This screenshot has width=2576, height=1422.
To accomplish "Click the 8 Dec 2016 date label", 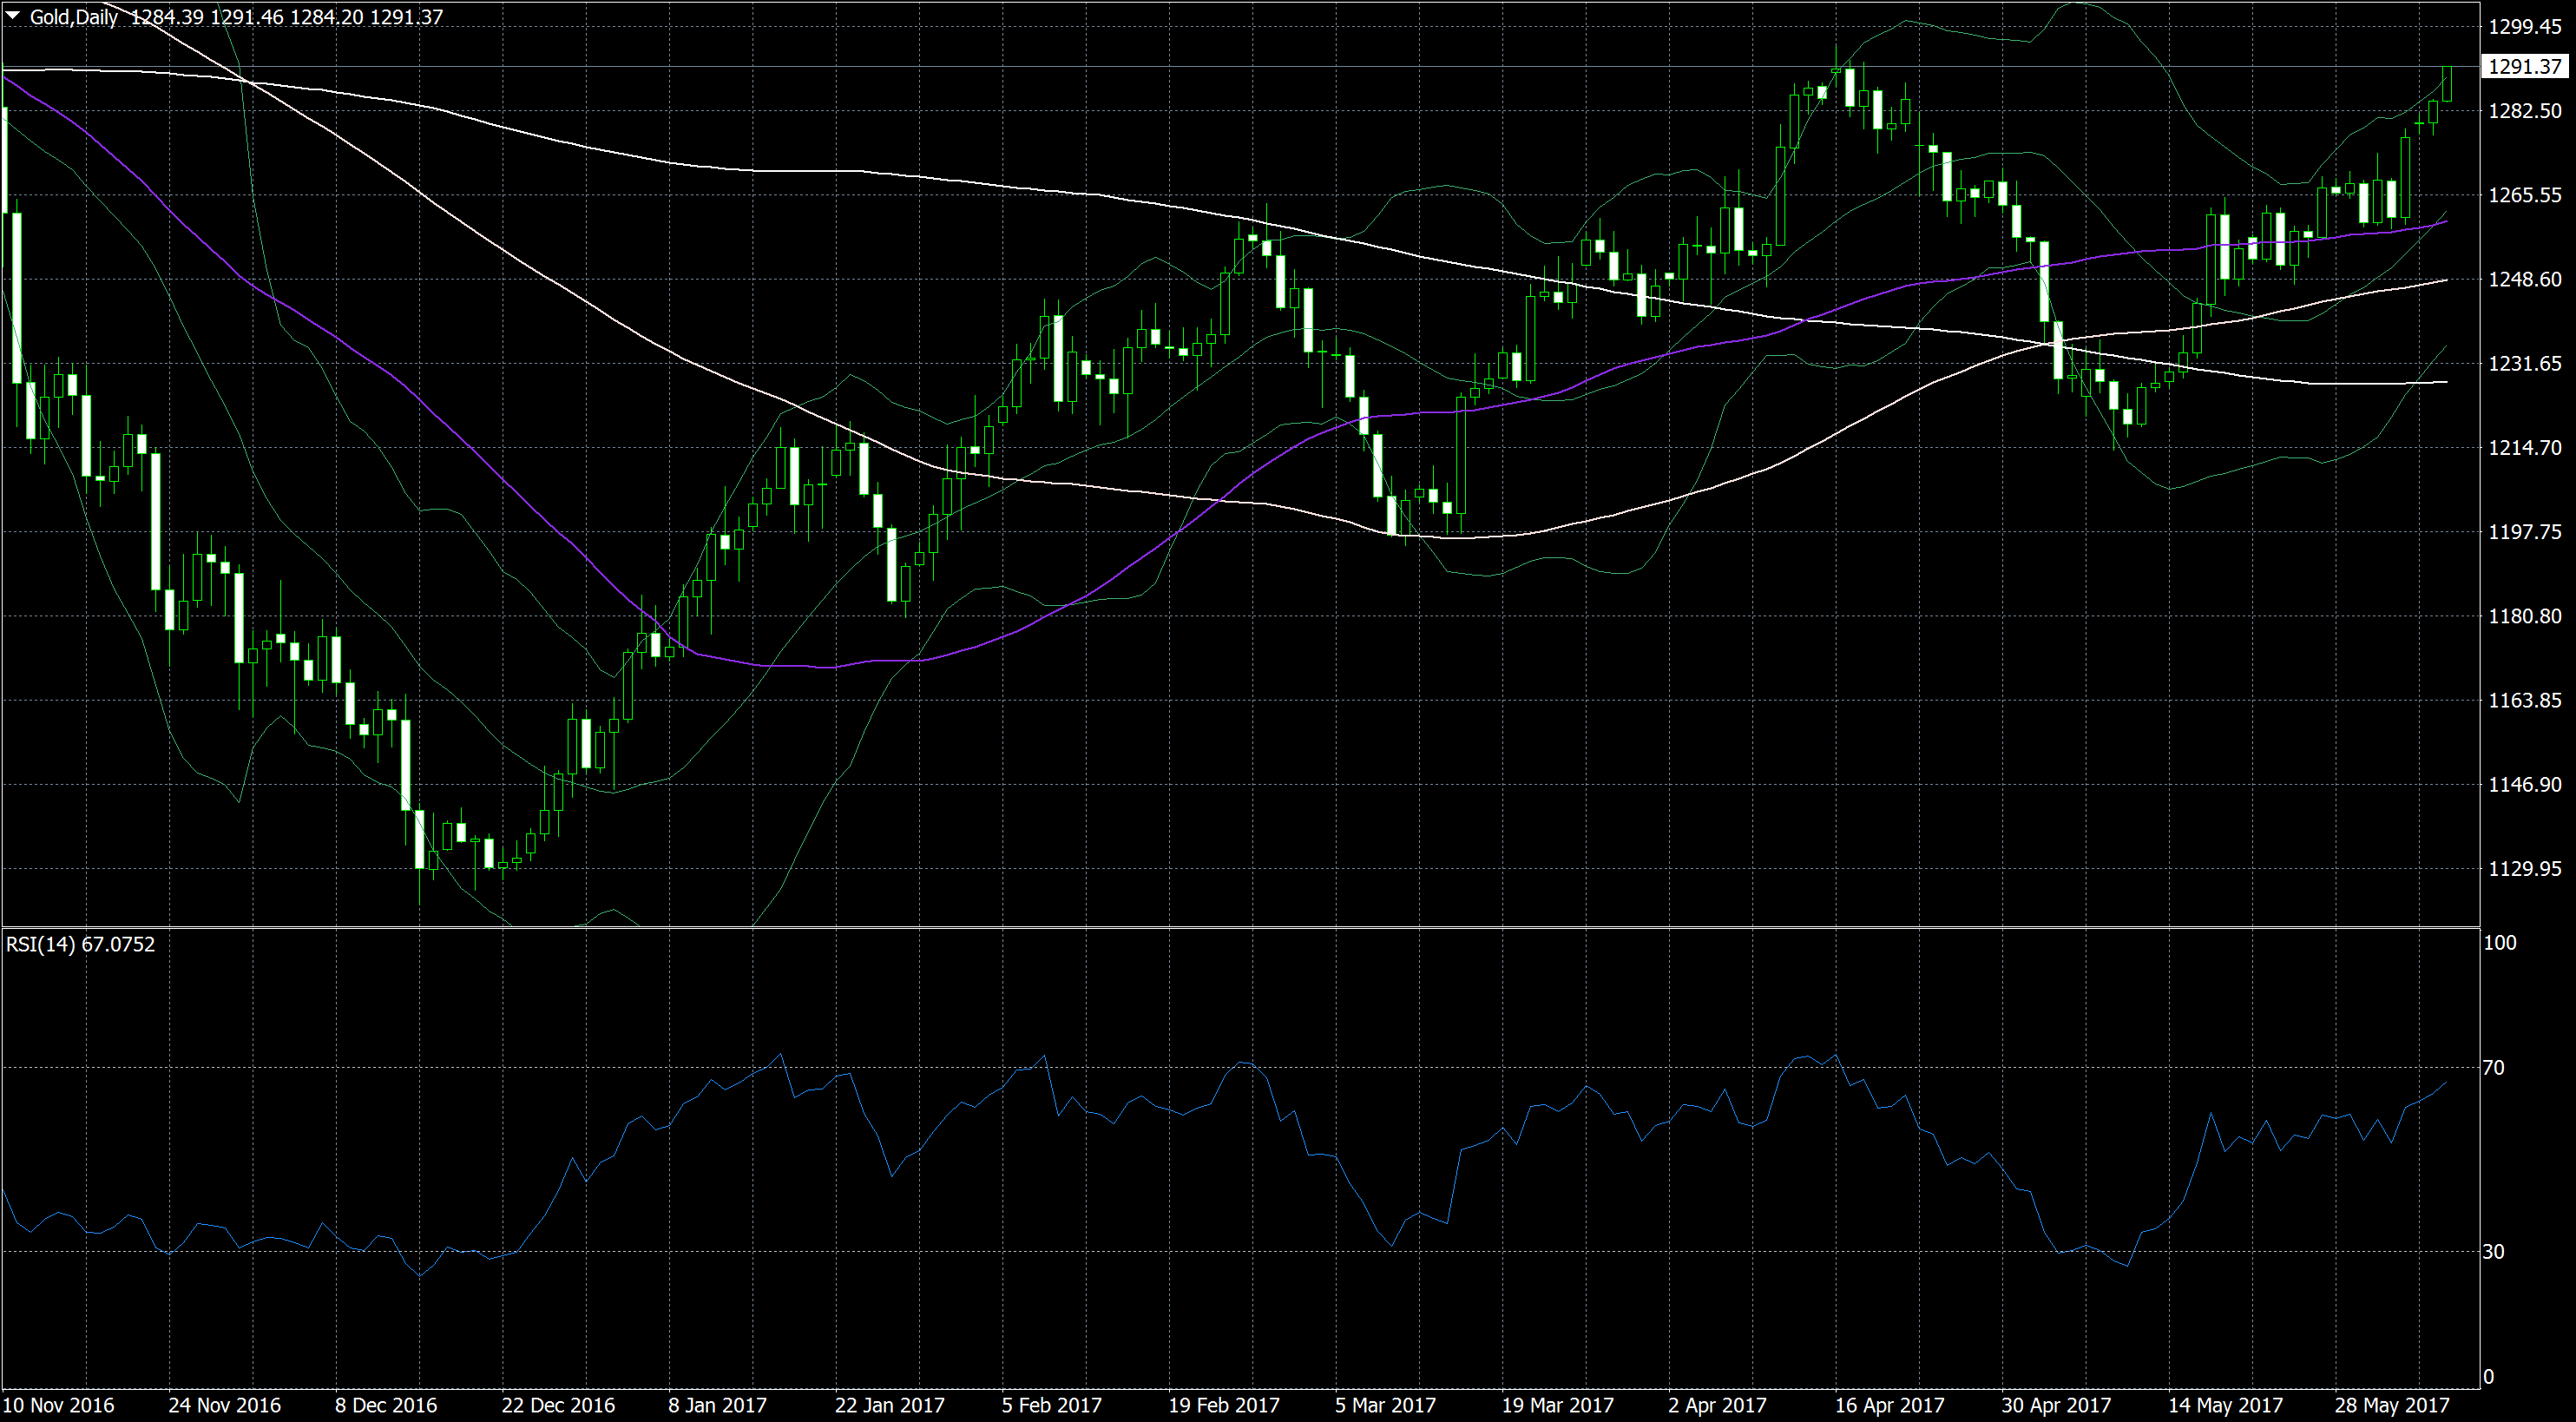I will pyautogui.click(x=386, y=1405).
